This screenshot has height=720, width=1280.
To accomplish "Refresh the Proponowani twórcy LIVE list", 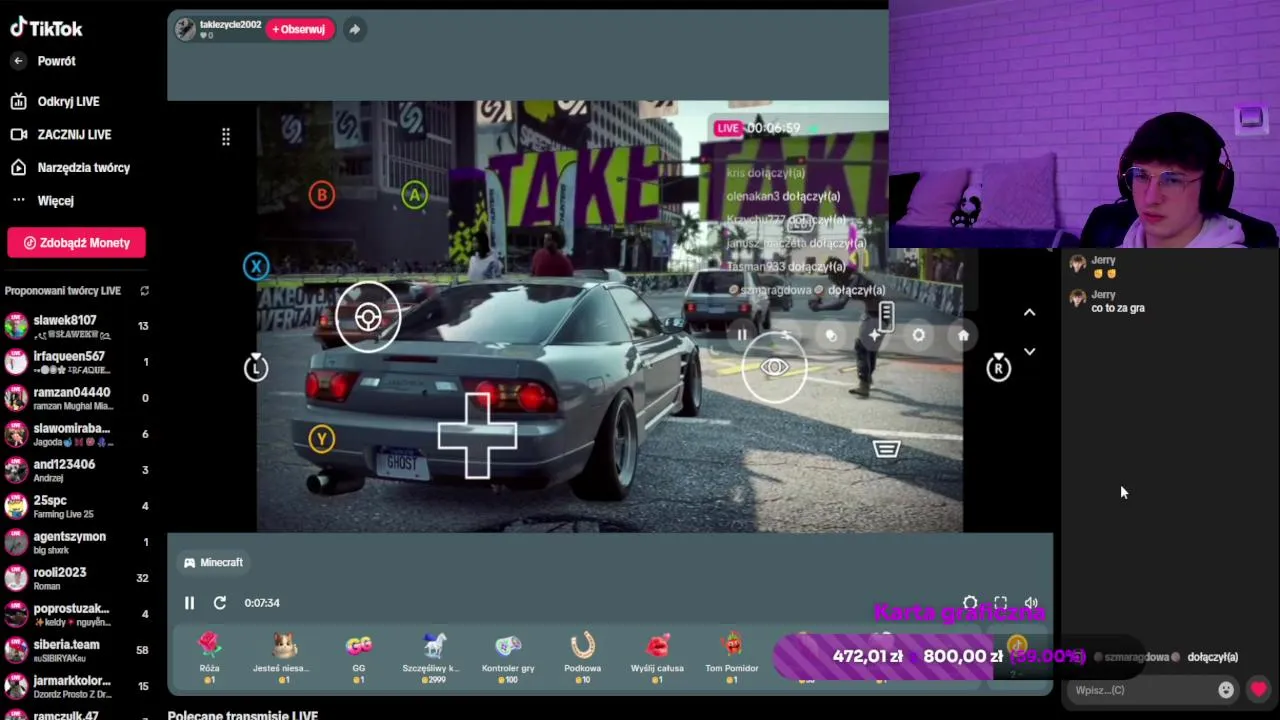I will [144, 291].
